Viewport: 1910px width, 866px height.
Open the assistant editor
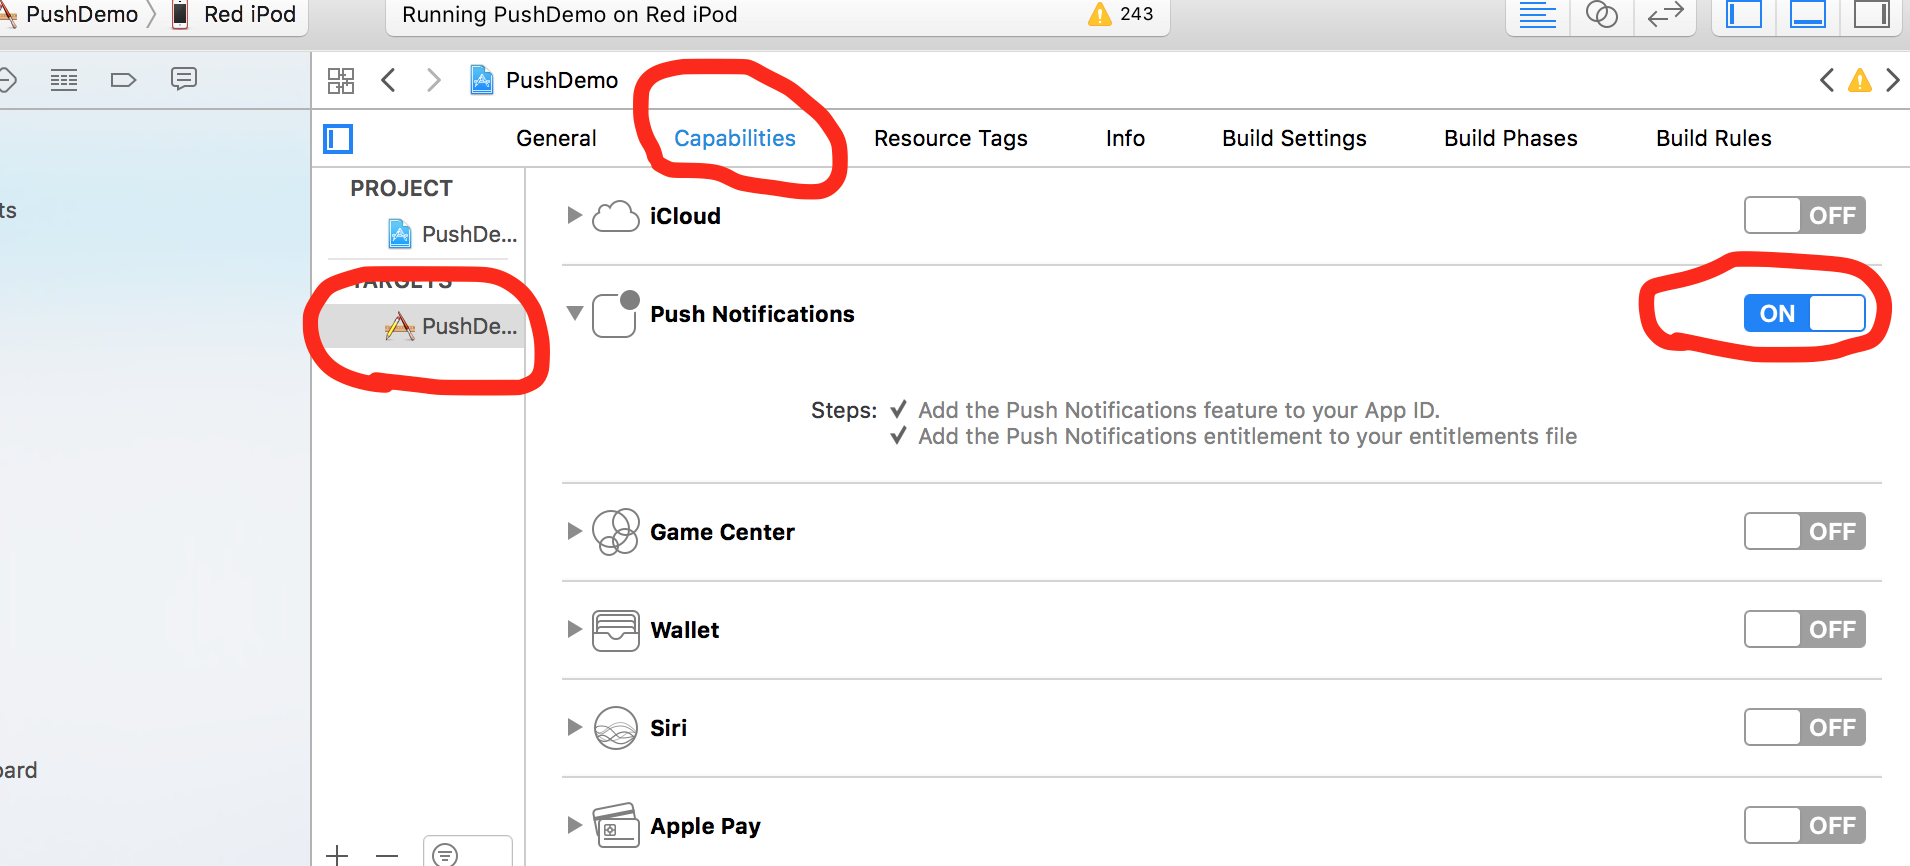1601,15
